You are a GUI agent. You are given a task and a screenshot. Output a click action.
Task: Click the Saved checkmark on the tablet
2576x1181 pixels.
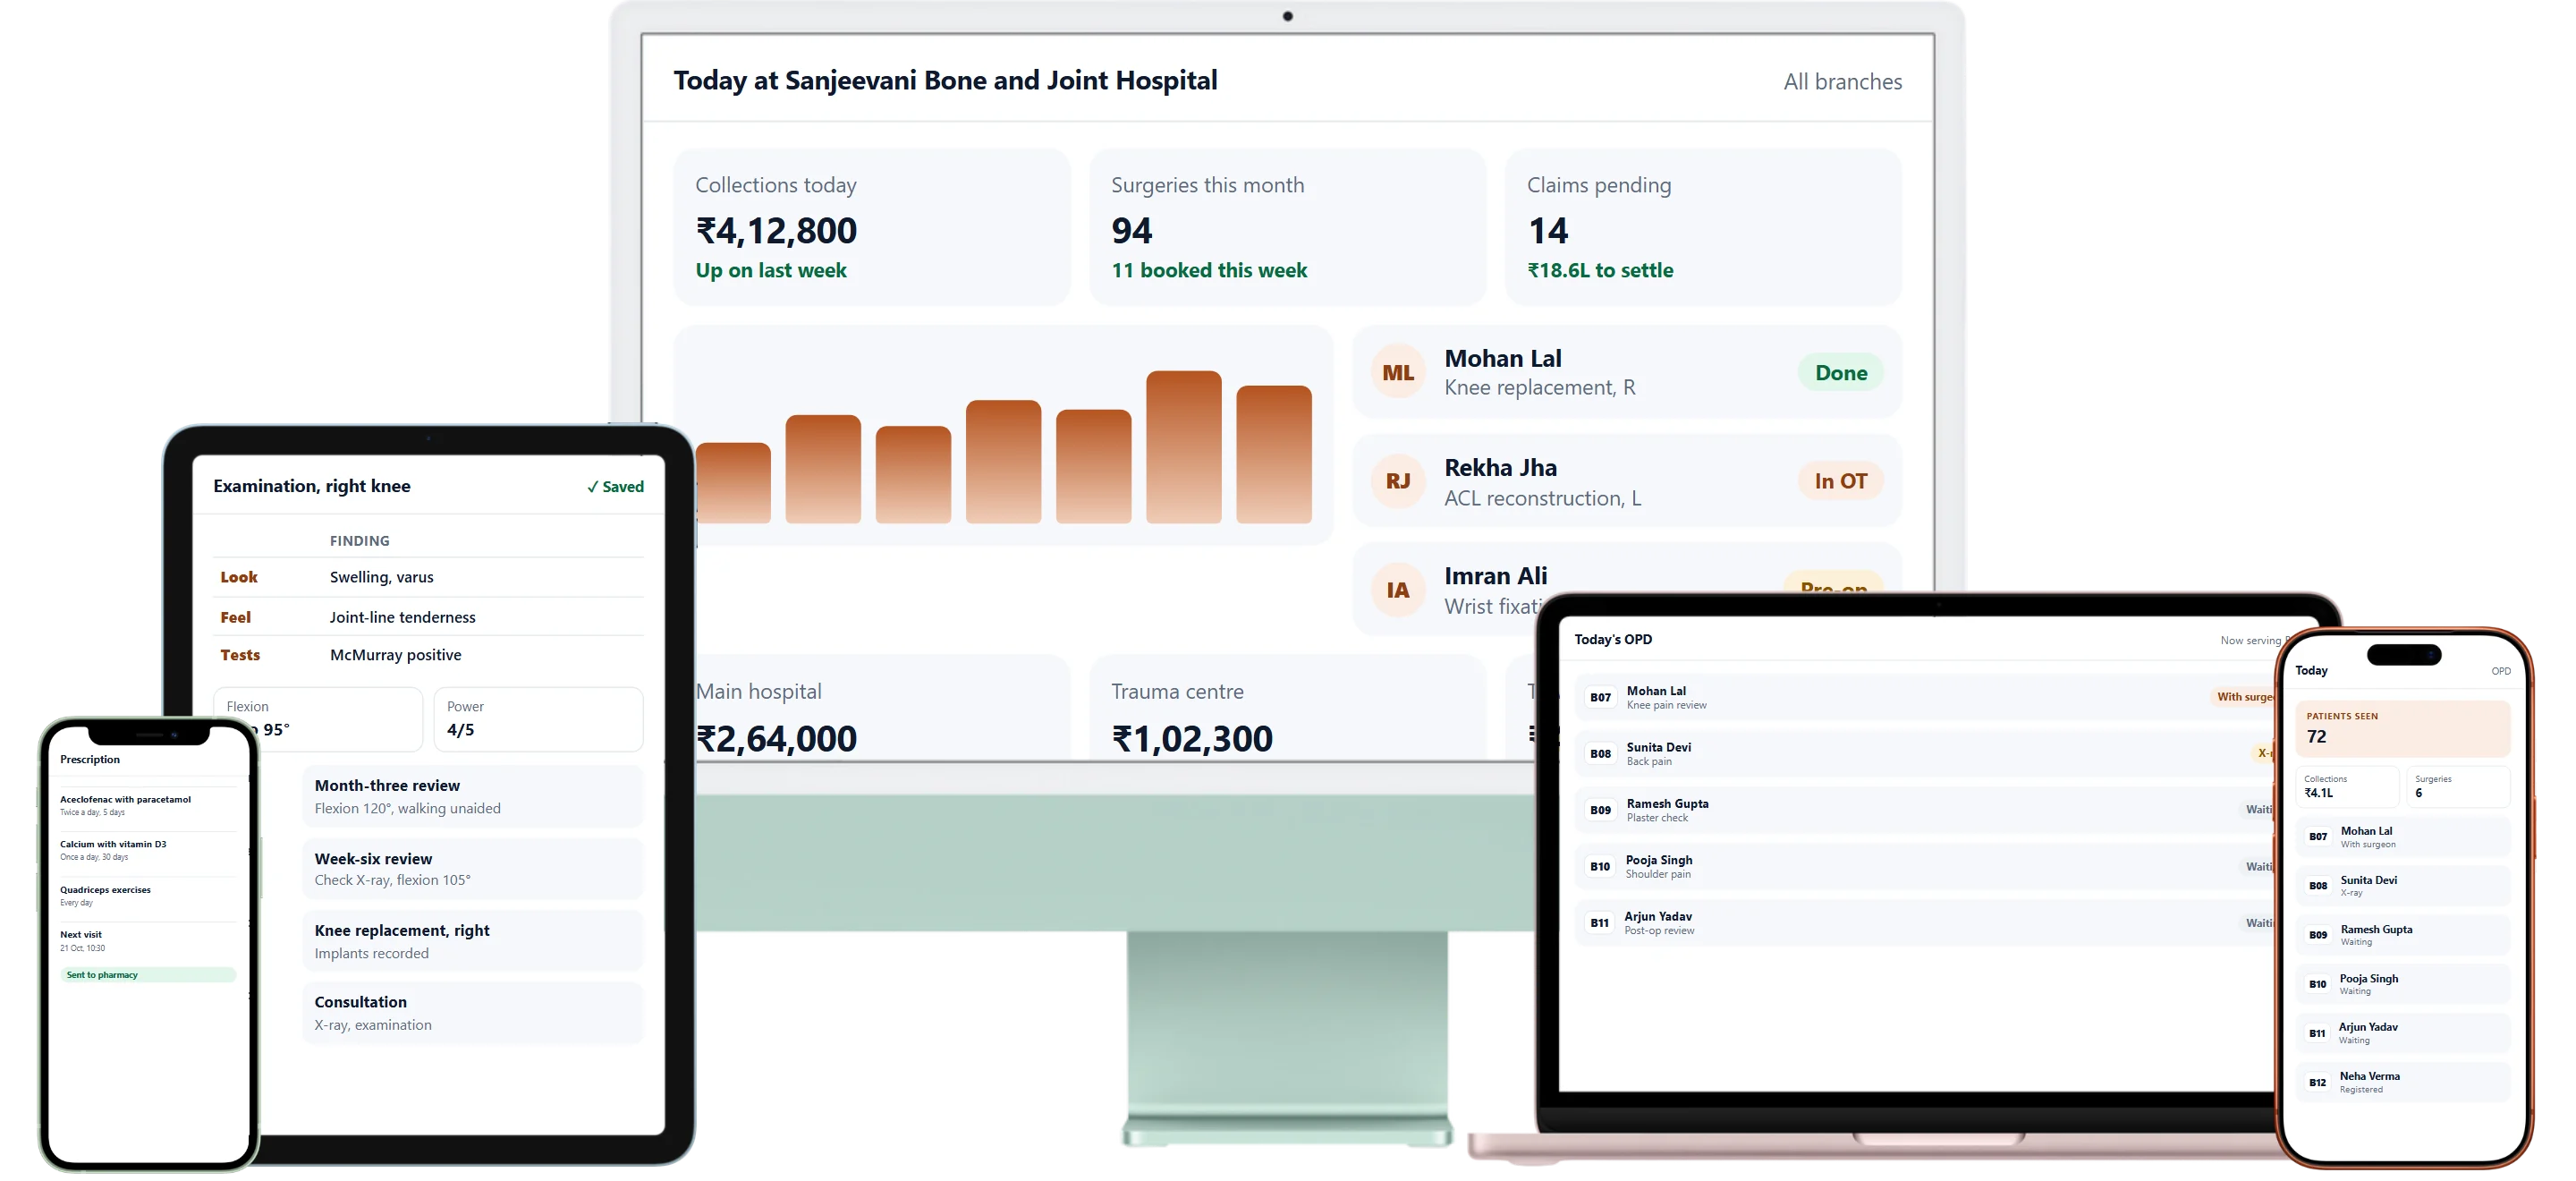tap(615, 487)
